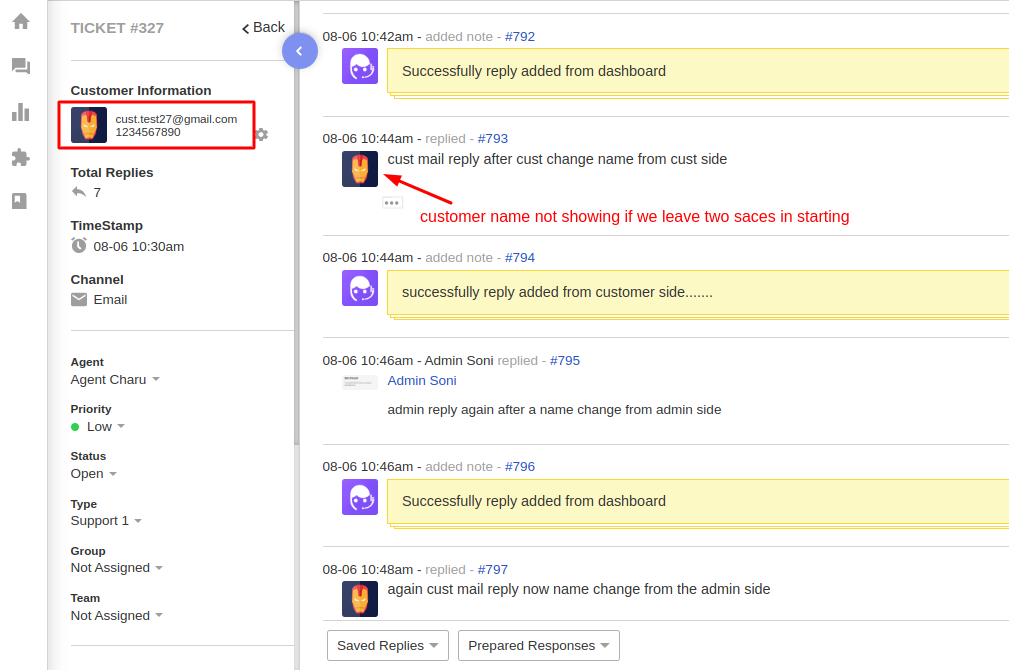Open thread link #795
Image resolution: width=1009 pixels, height=670 pixels.
click(x=565, y=360)
